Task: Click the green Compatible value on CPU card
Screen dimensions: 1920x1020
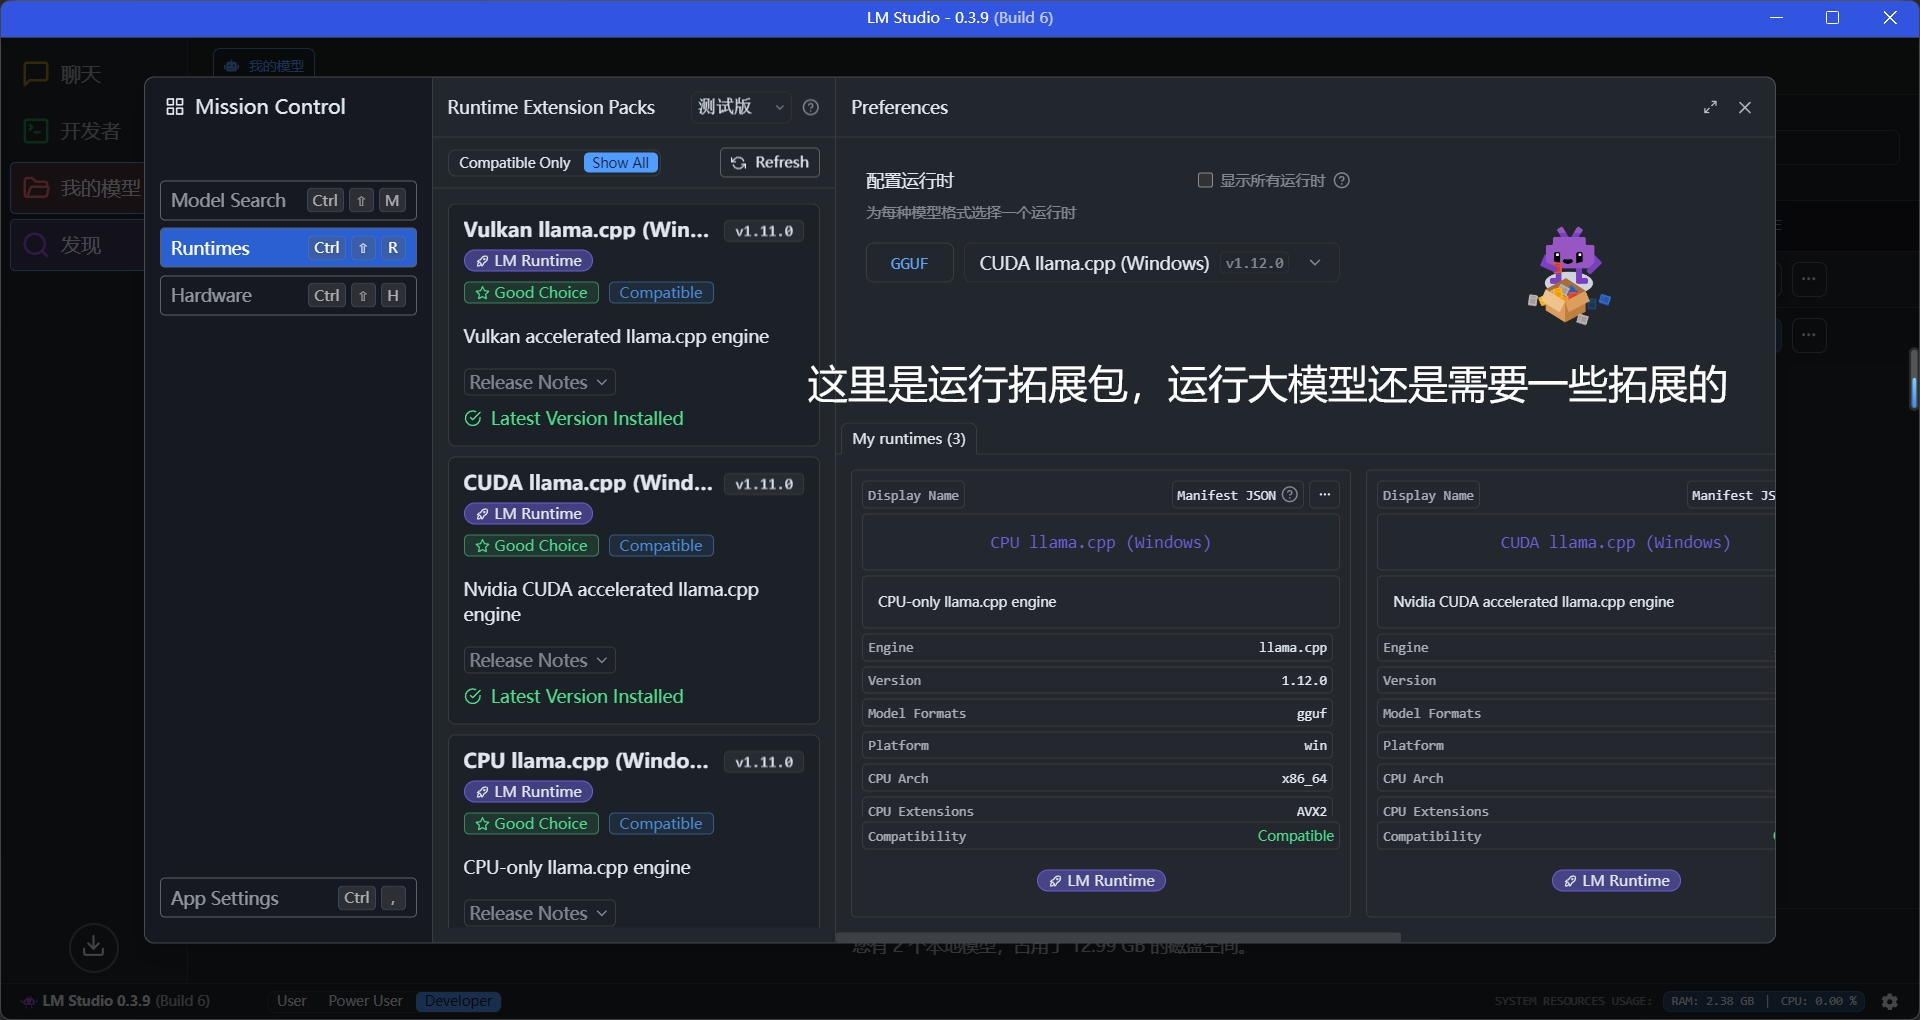Action: [1296, 836]
